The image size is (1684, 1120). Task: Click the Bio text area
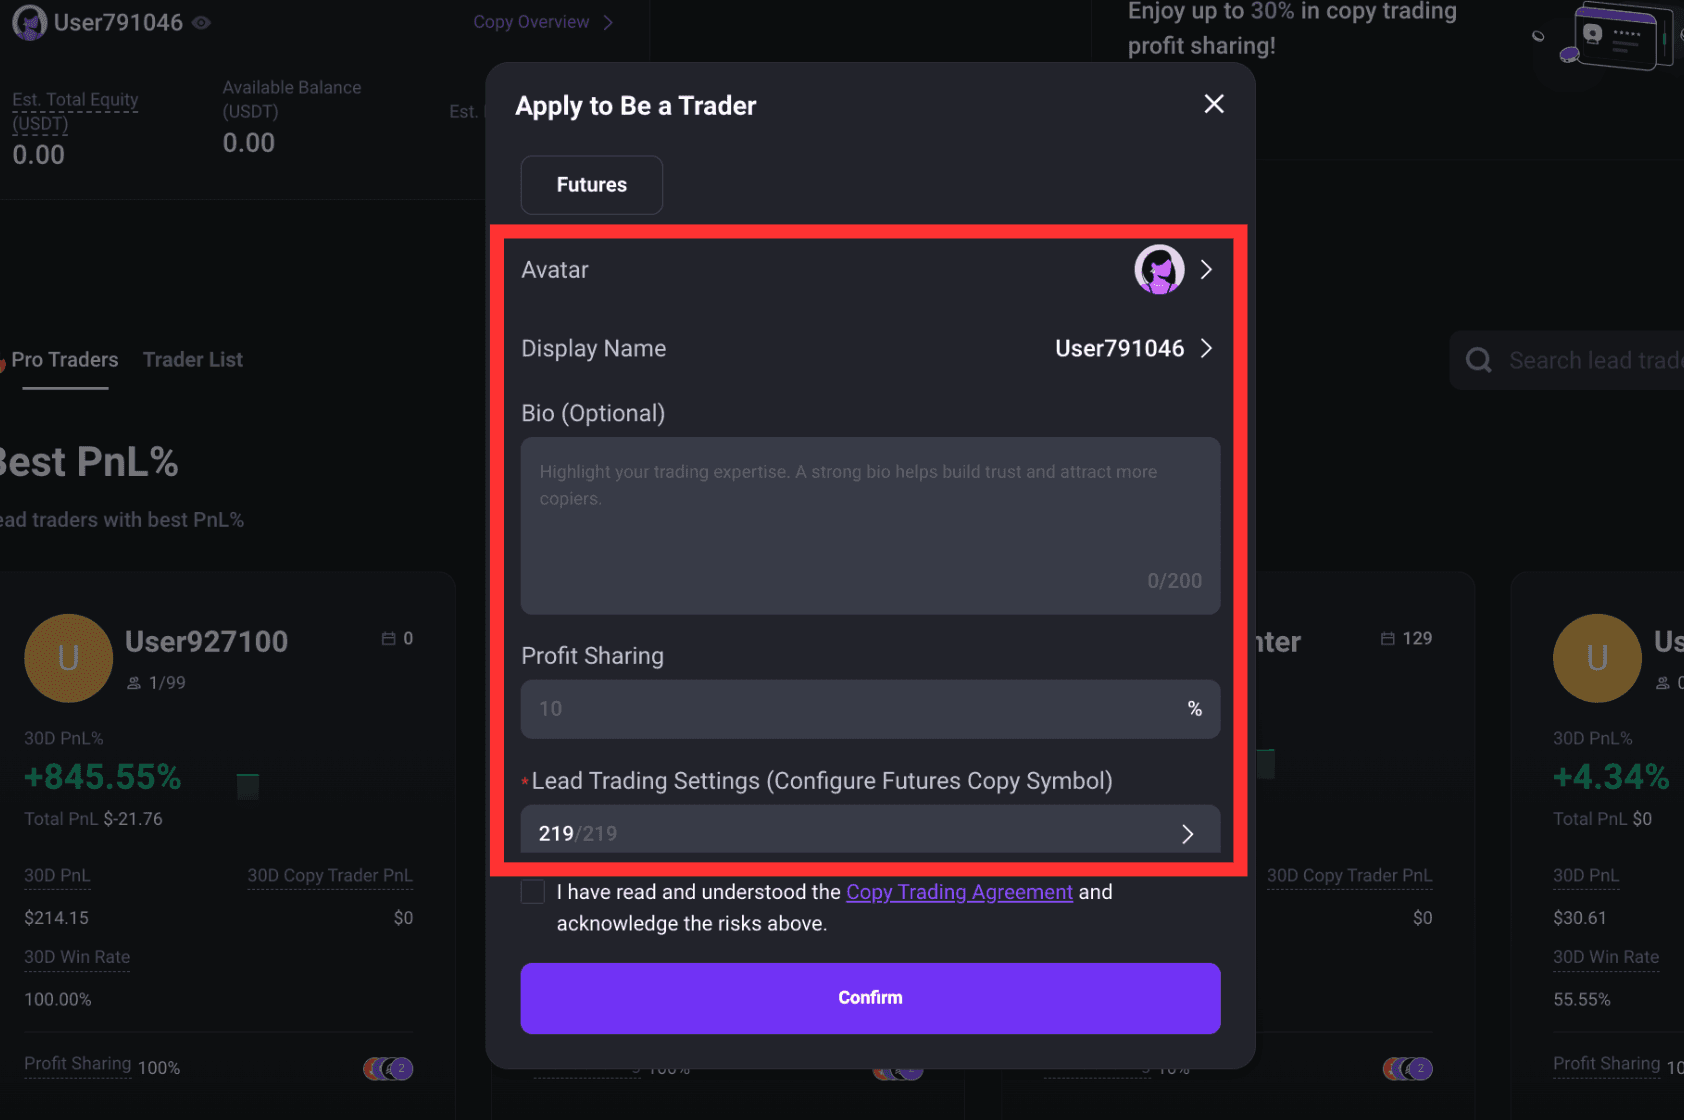coord(870,526)
